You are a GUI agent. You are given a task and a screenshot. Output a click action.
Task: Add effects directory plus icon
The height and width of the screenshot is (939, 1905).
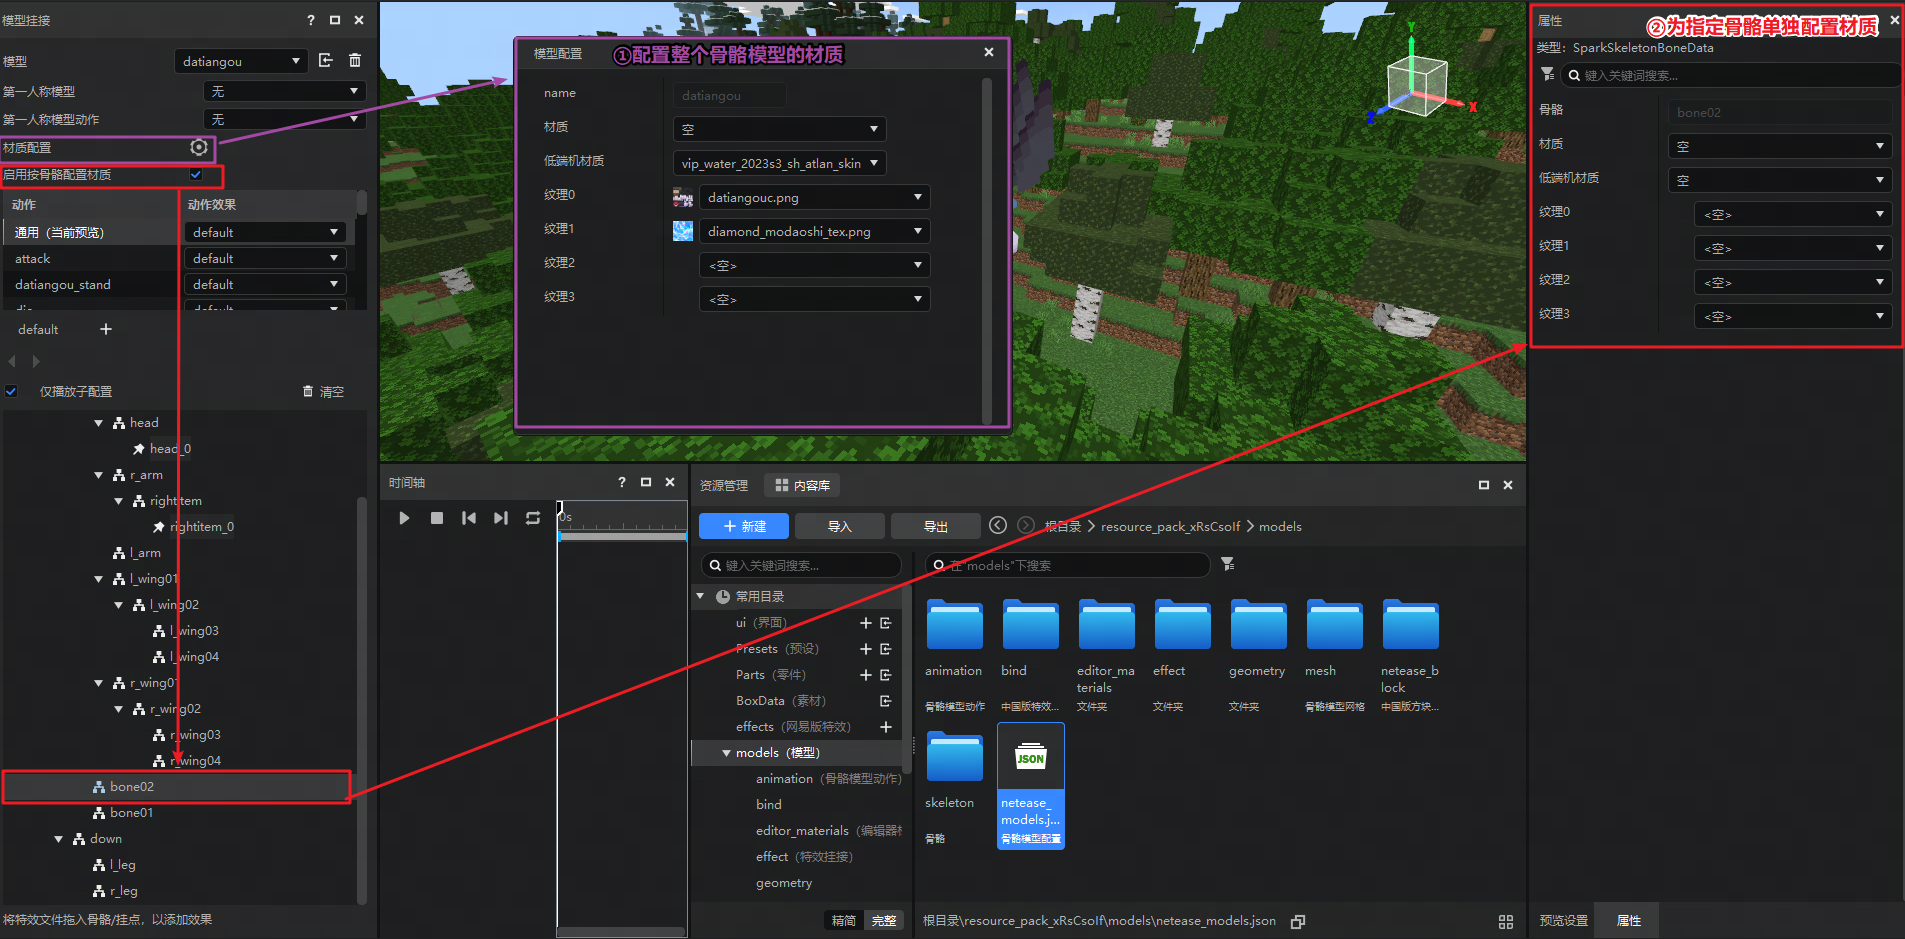[x=886, y=727]
